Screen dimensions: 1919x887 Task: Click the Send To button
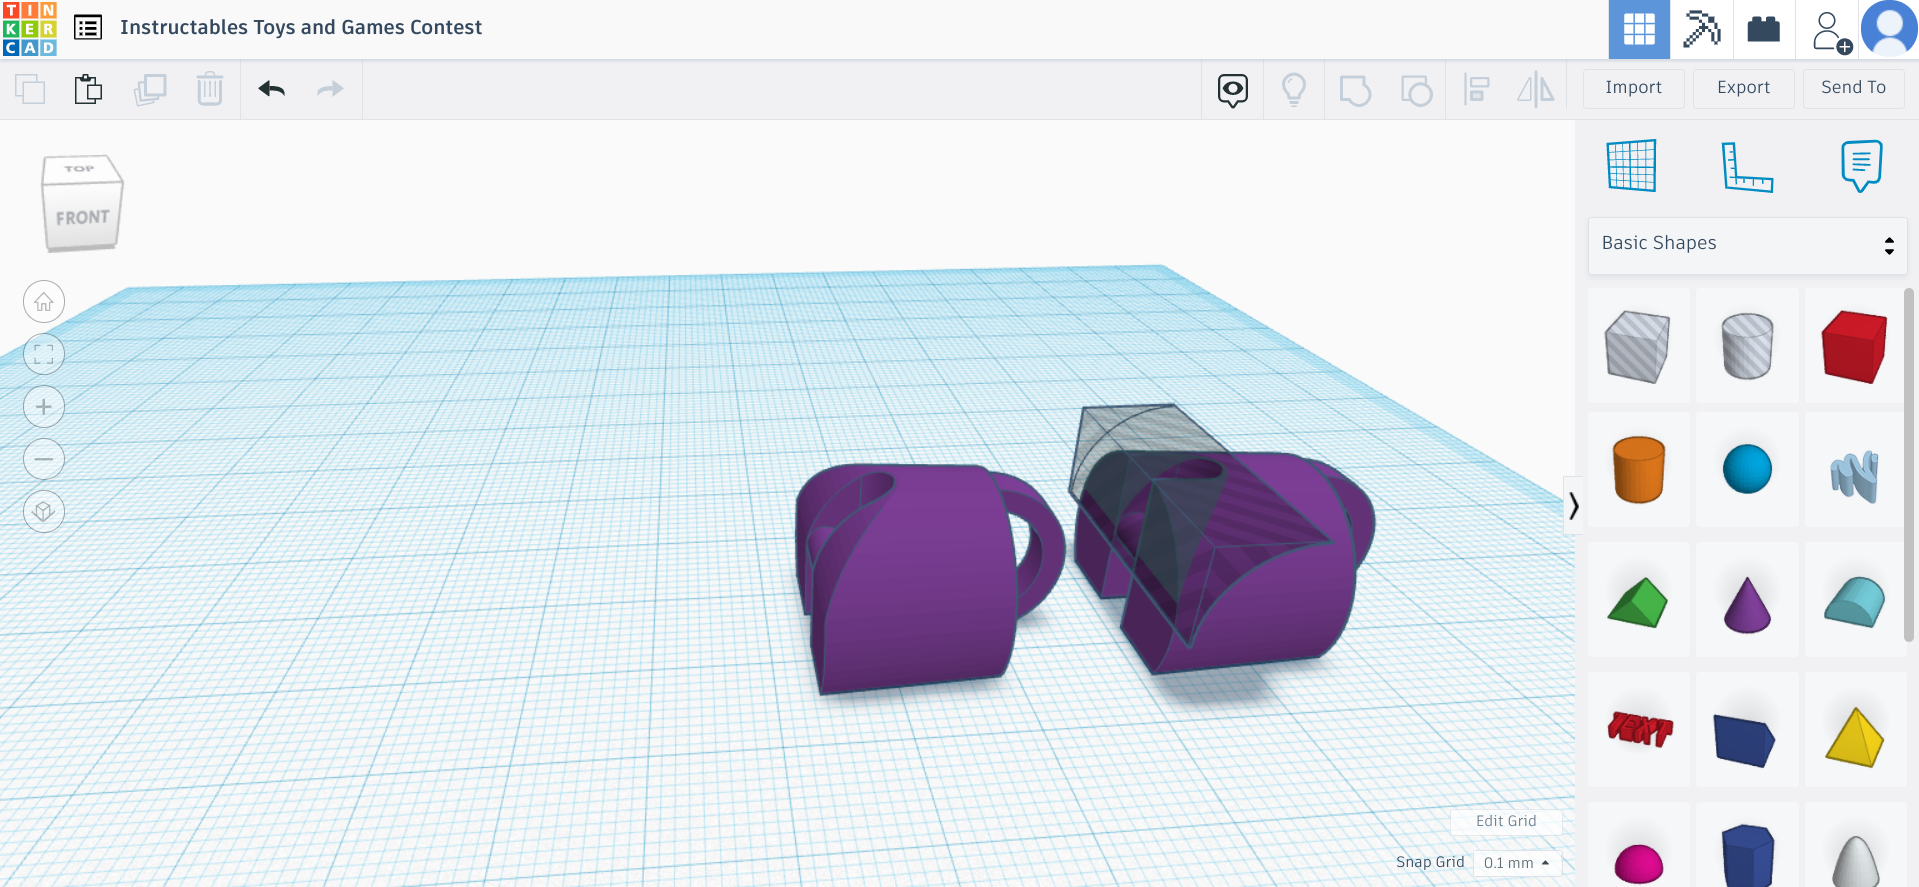click(x=1854, y=88)
